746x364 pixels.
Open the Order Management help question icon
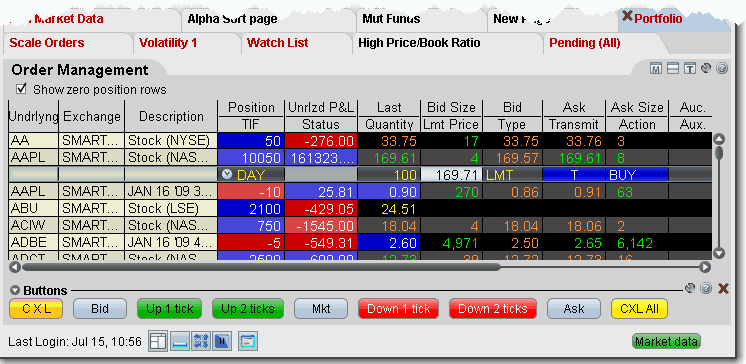(x=722, y=69)
